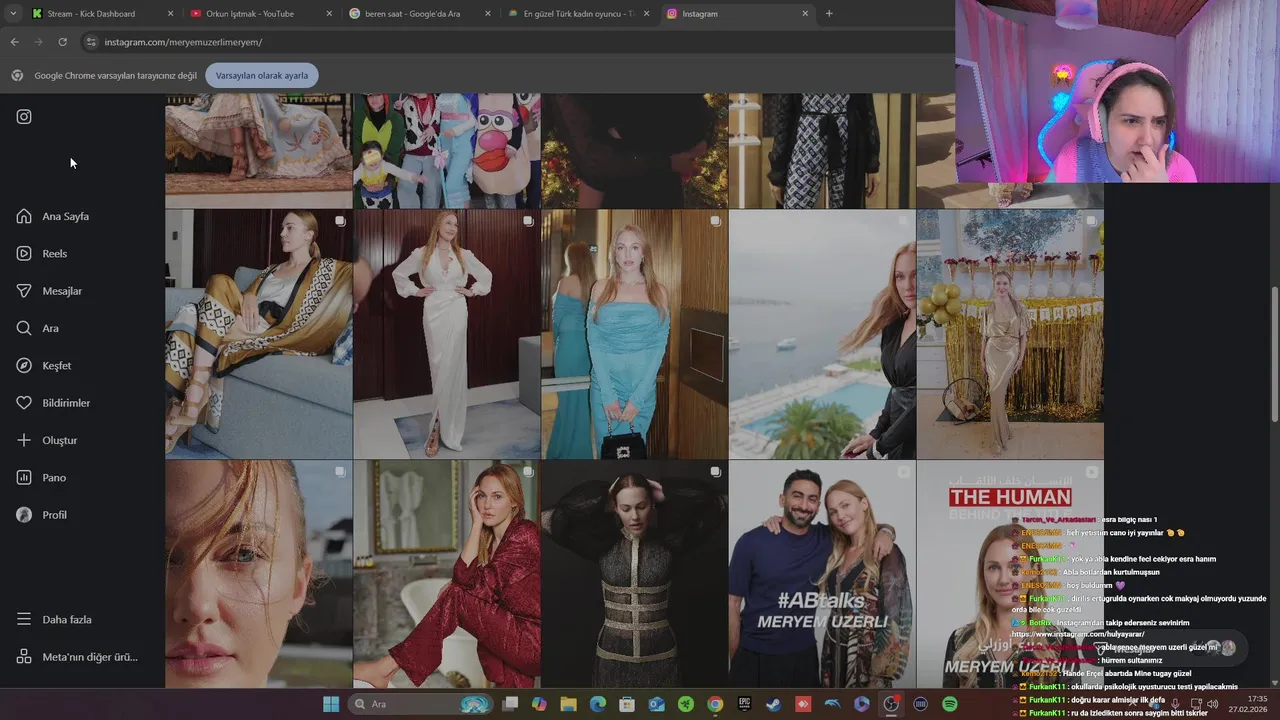The image size is (1280, 720).
Task: Open post of woman in white gown
Action: point(446,334)
